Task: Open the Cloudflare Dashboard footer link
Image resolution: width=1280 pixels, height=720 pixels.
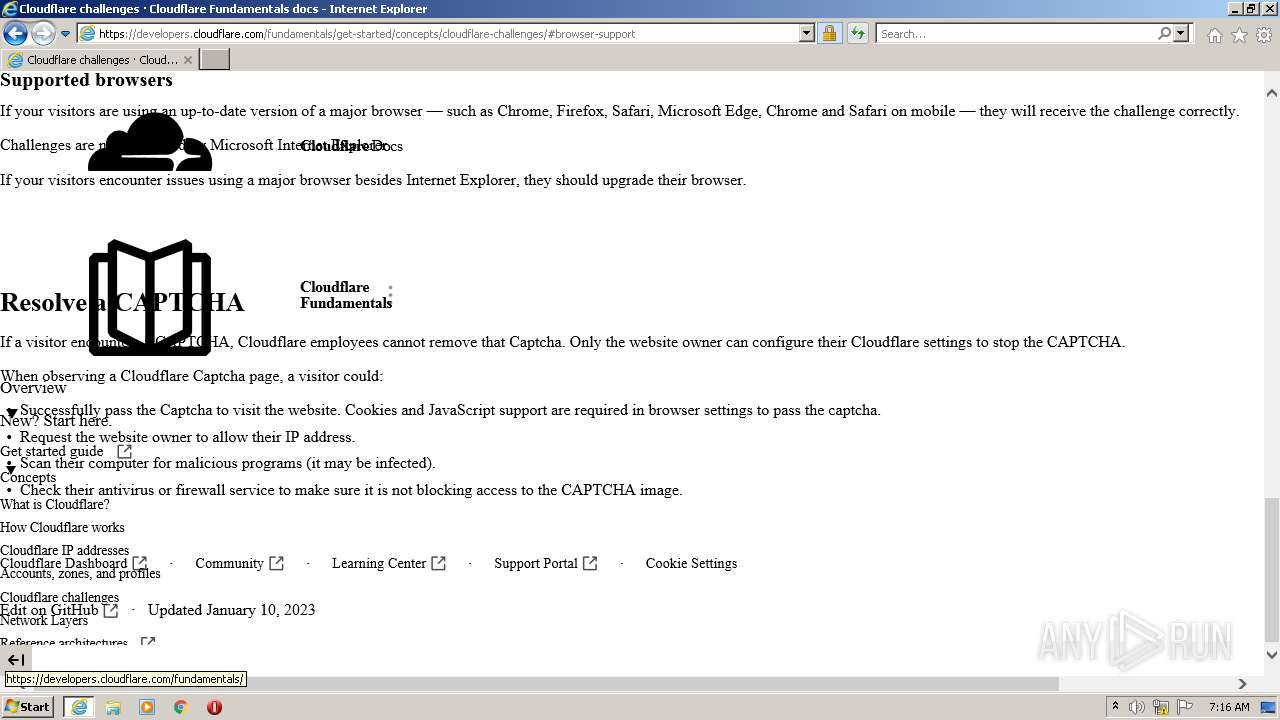Action: 64,564
